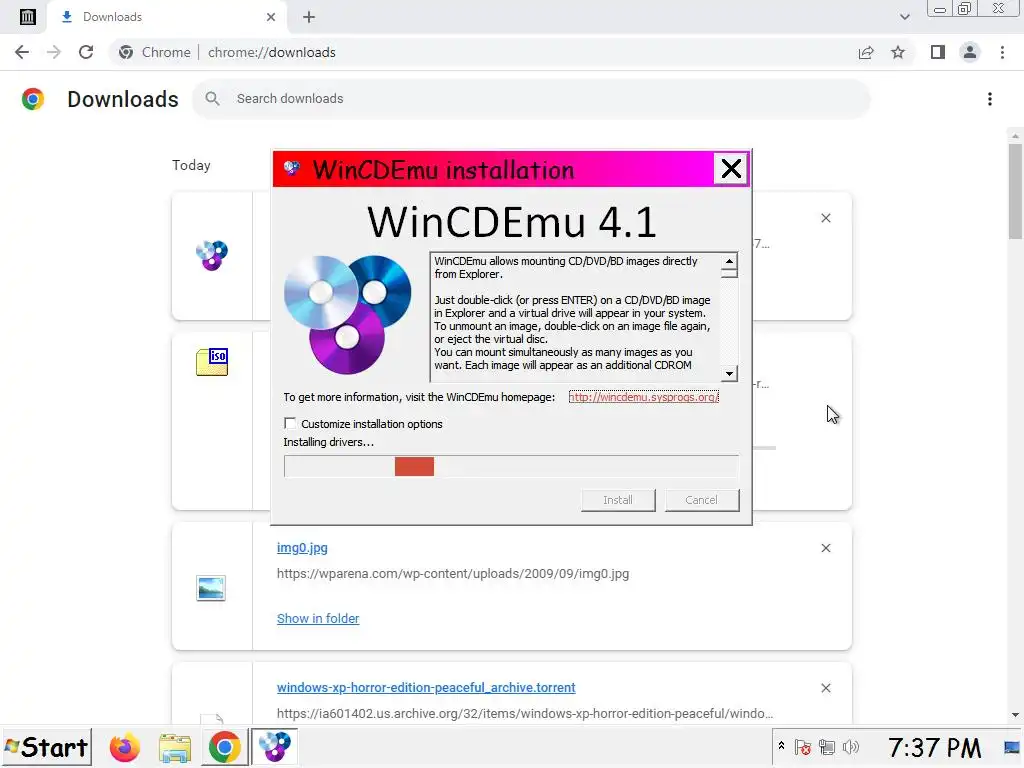Open the tab search dropdown chevron
Screen dimensions: 1024x768
click(904, 17)
